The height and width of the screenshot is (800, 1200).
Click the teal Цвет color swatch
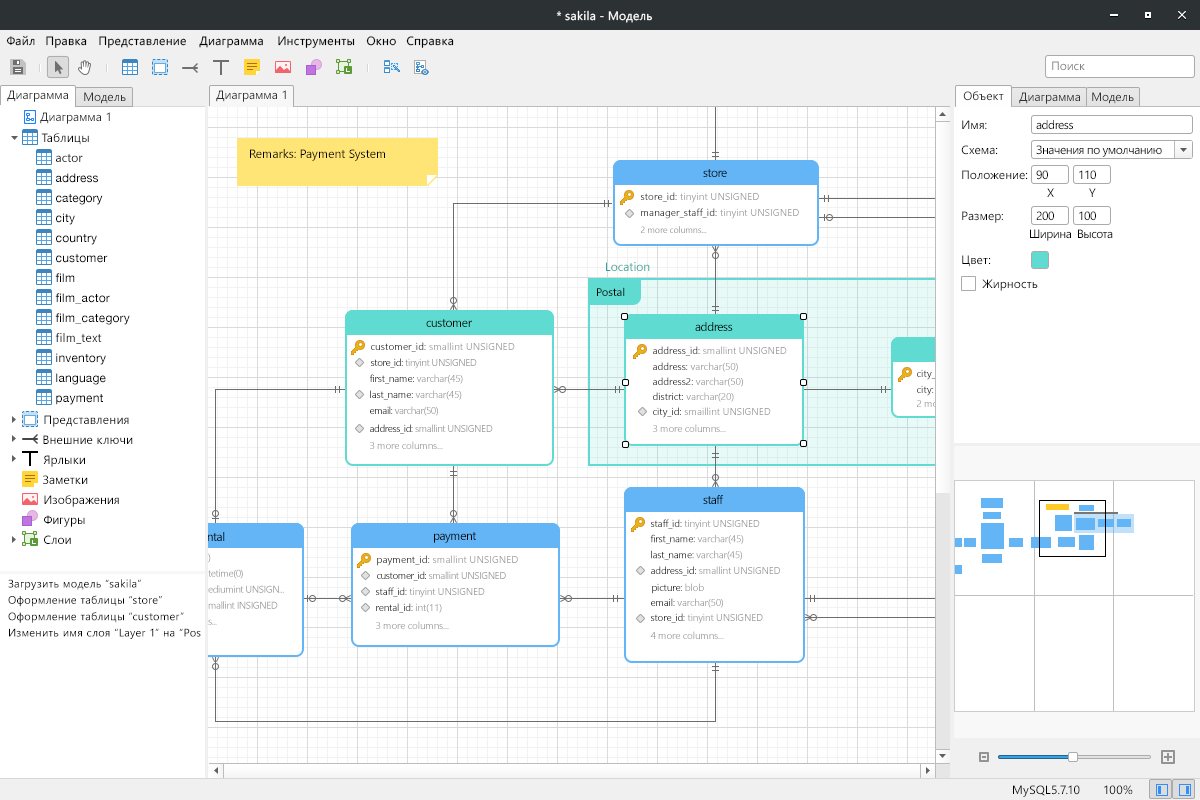pos(1040,260)
